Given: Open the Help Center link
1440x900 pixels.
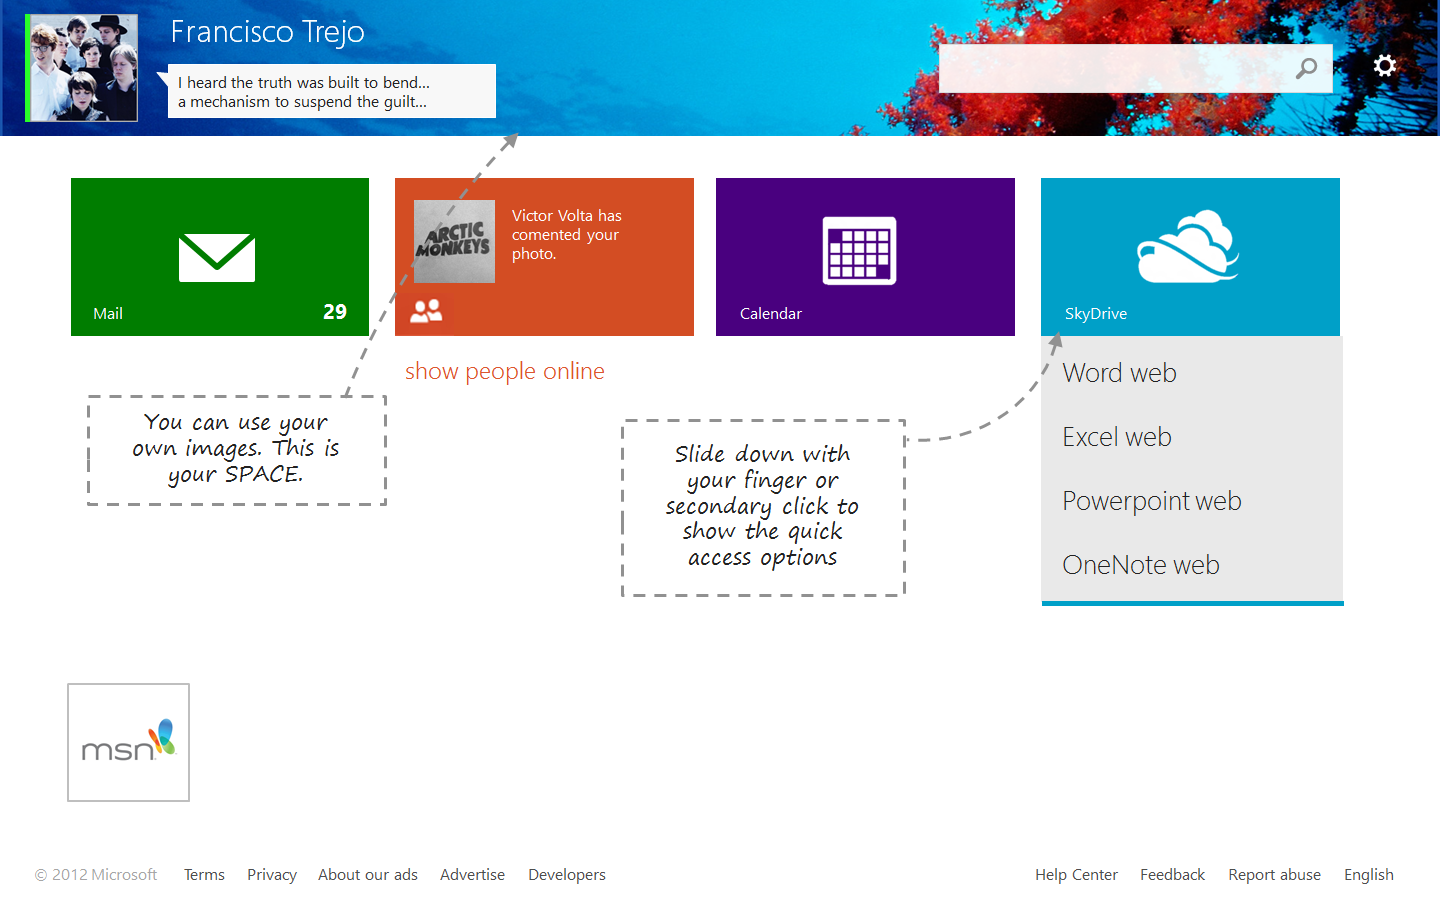Looking at the screenshot, I should click(1076, 875).
